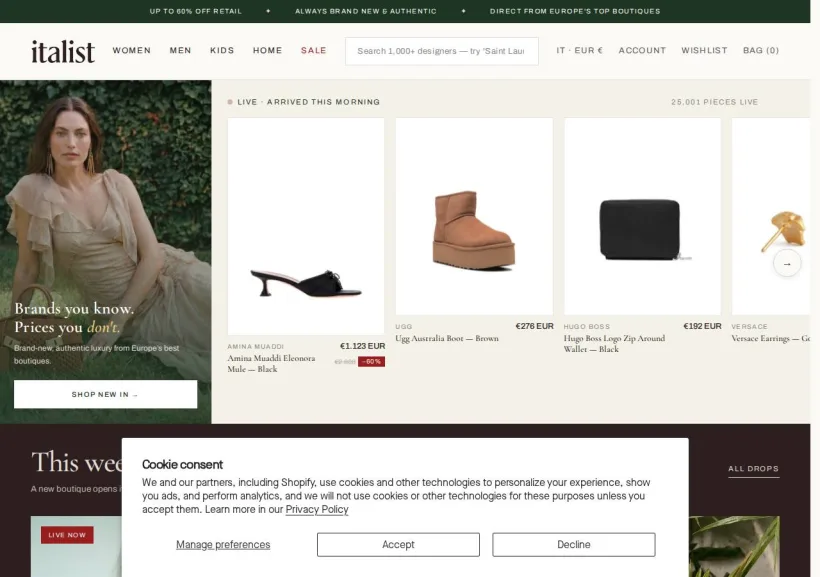
Task: Open the Kids category
Action: 222,50
